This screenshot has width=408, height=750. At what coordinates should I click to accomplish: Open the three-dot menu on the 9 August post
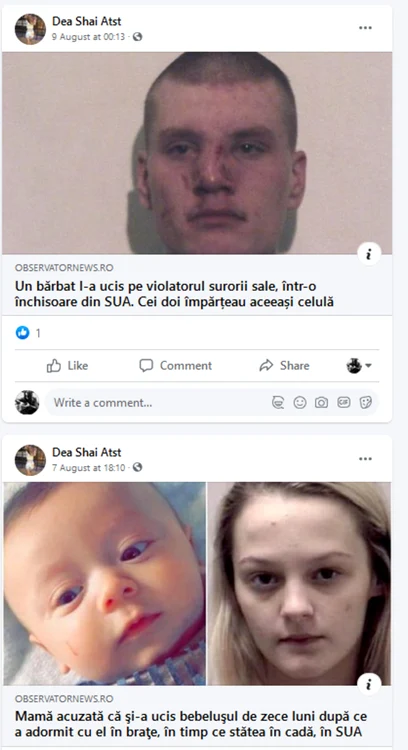(365, 28)
